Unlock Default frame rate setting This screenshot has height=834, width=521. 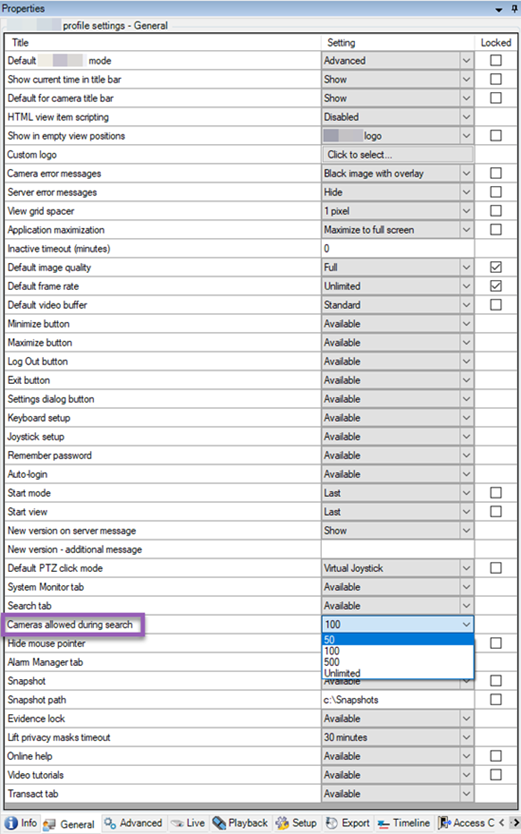495,286
